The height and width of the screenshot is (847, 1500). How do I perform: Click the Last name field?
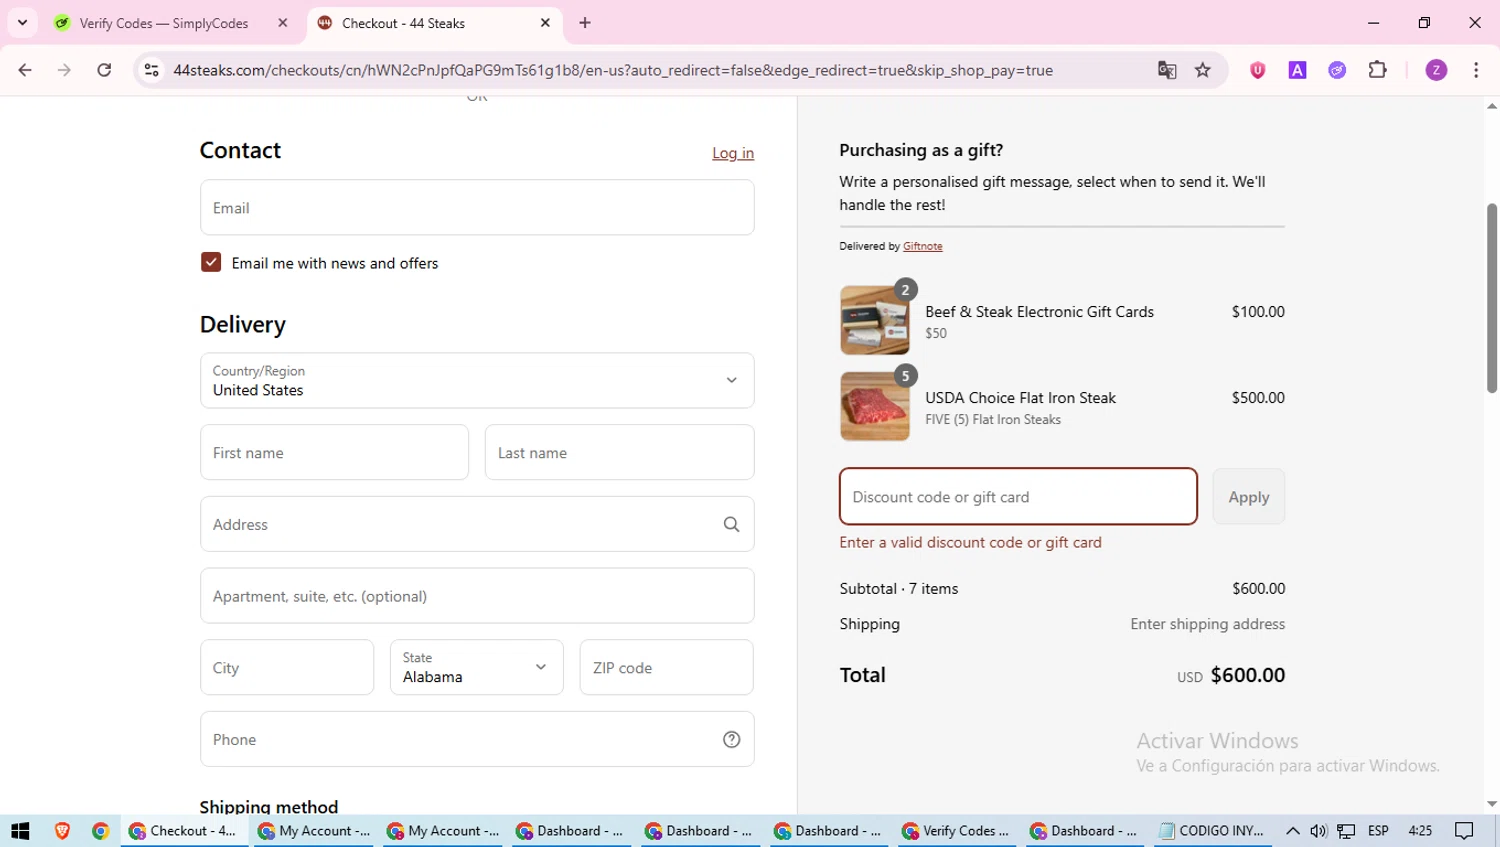pos(619,452)
